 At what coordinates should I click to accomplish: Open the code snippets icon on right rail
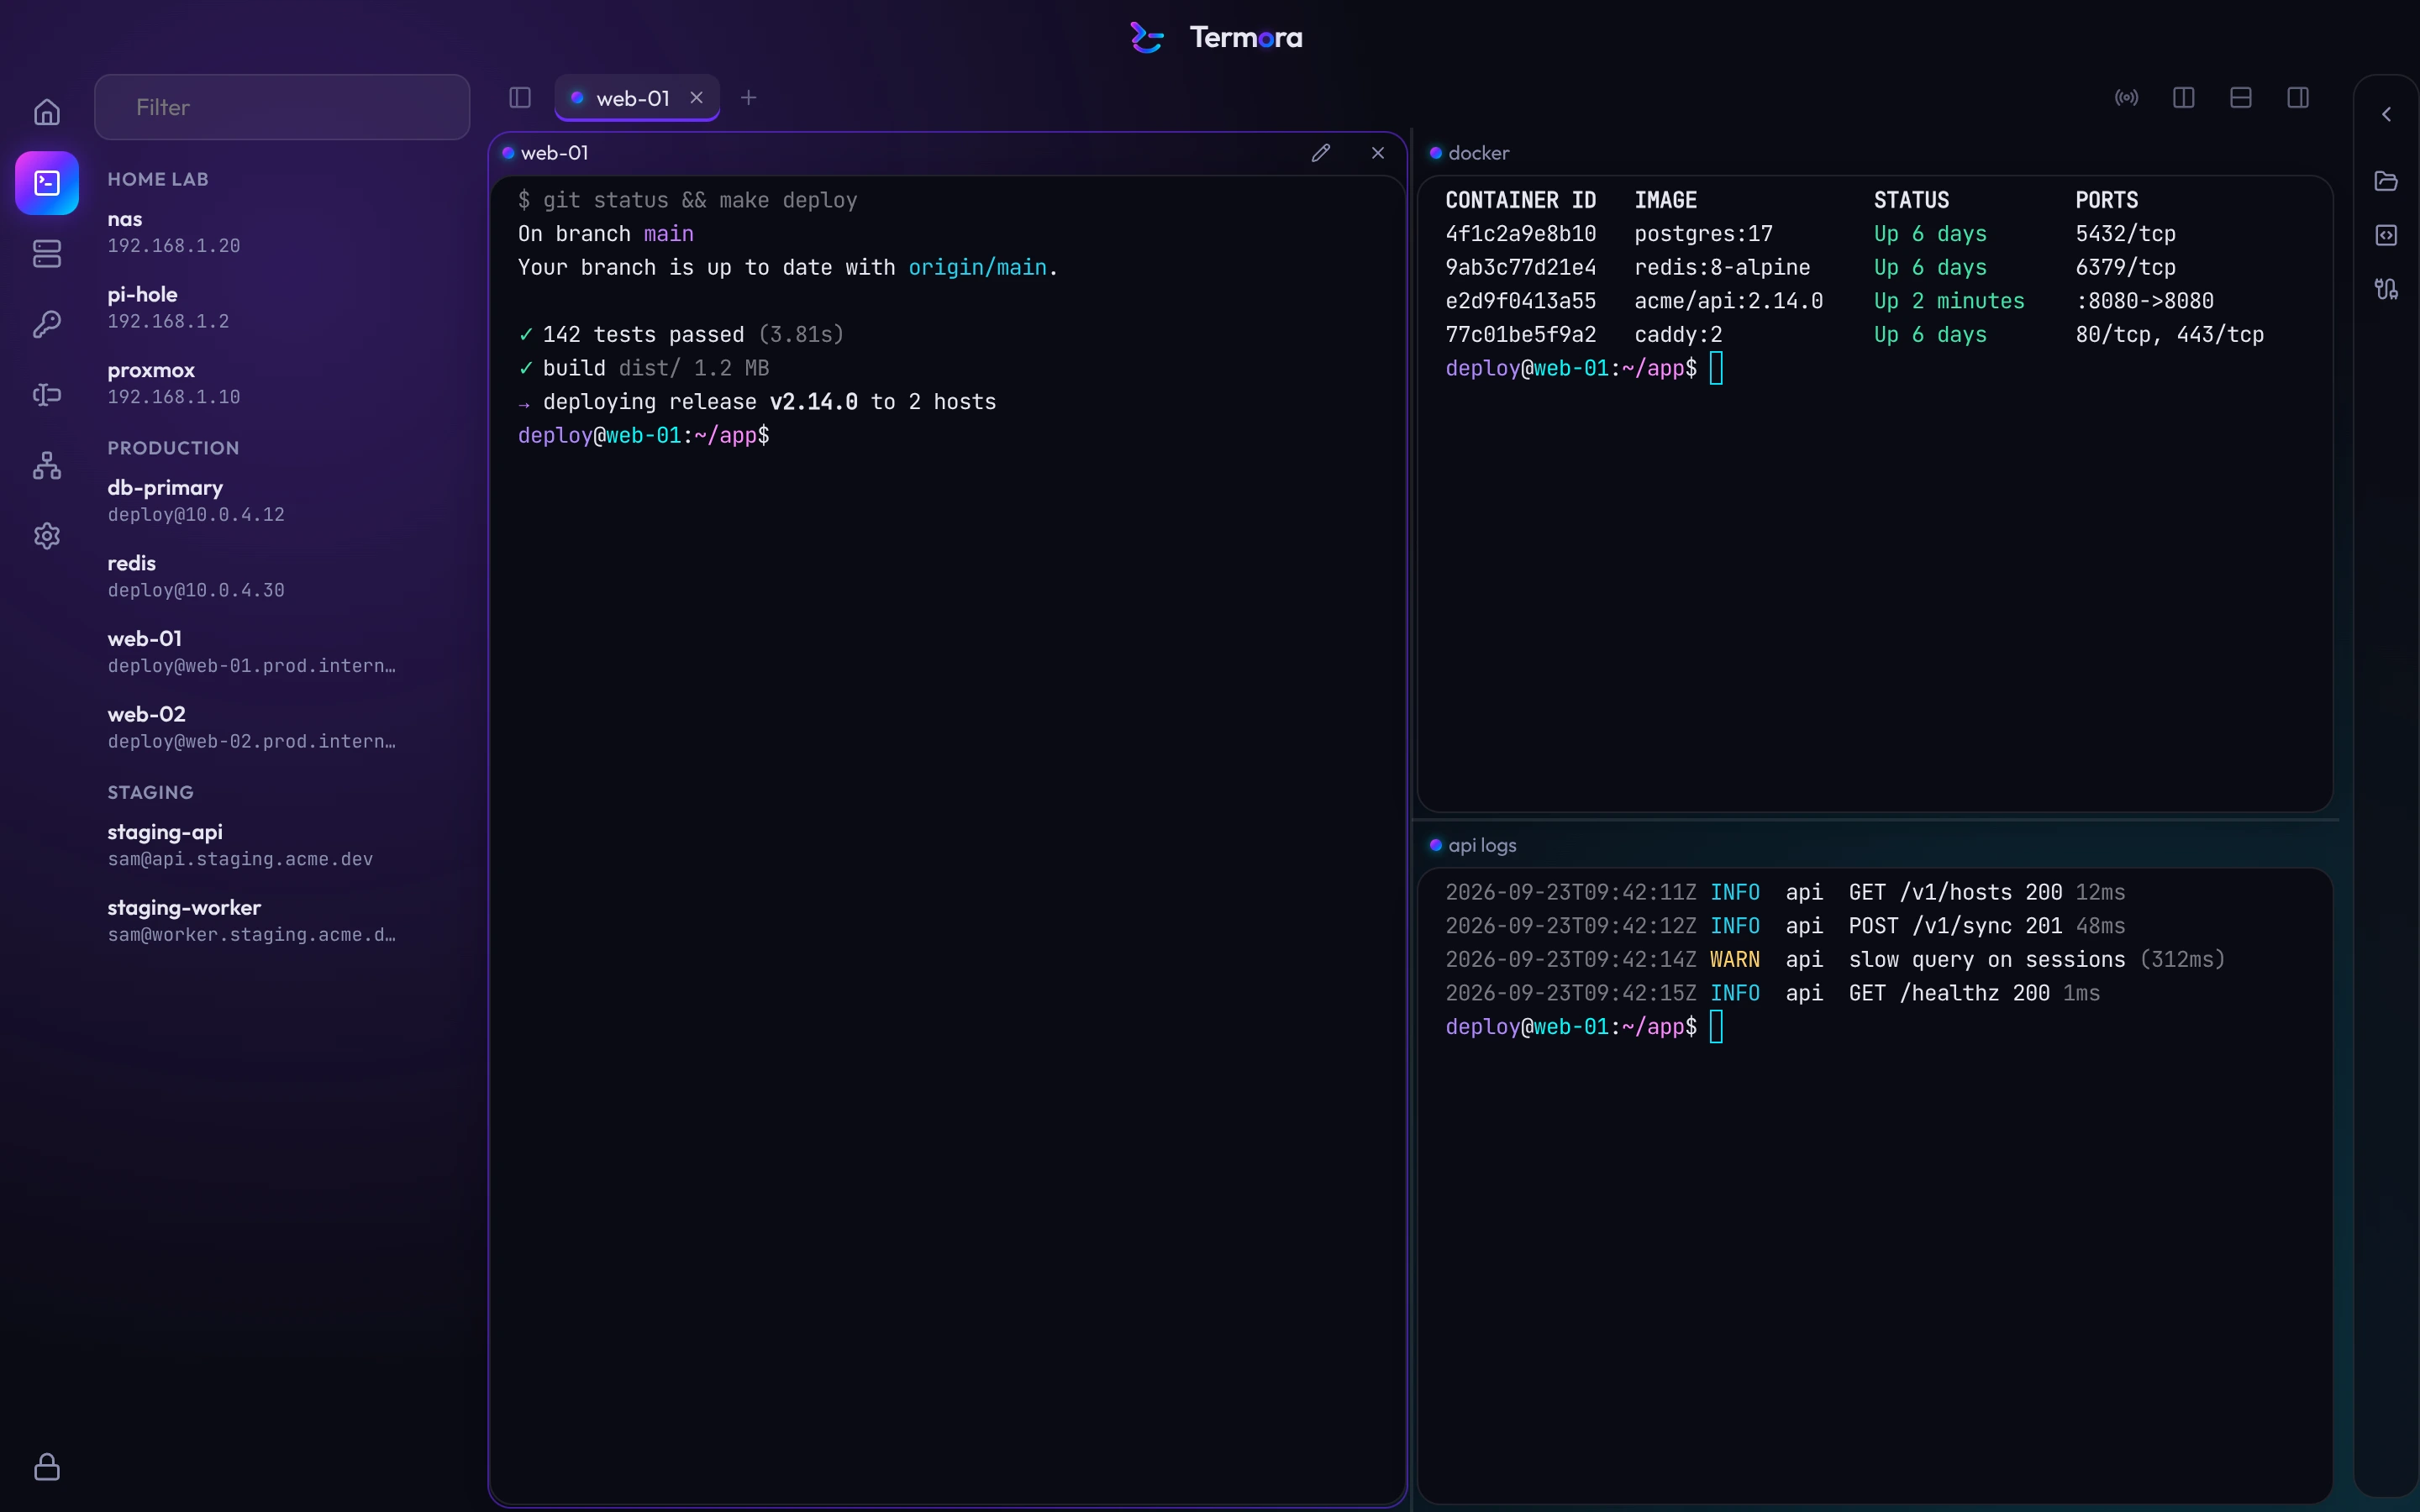pyautogui.click(x=2387, y=235)
